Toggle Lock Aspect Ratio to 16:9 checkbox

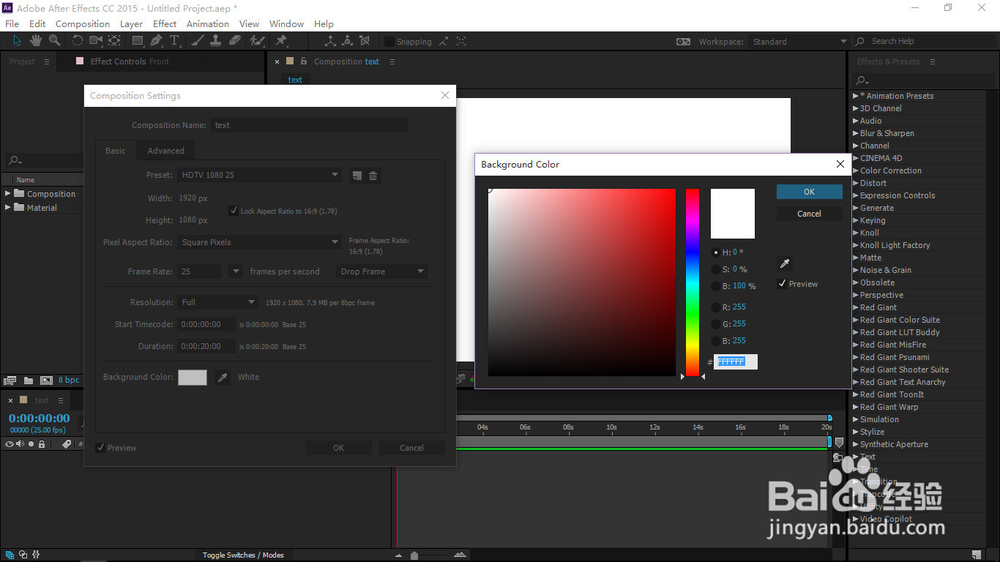233,211
